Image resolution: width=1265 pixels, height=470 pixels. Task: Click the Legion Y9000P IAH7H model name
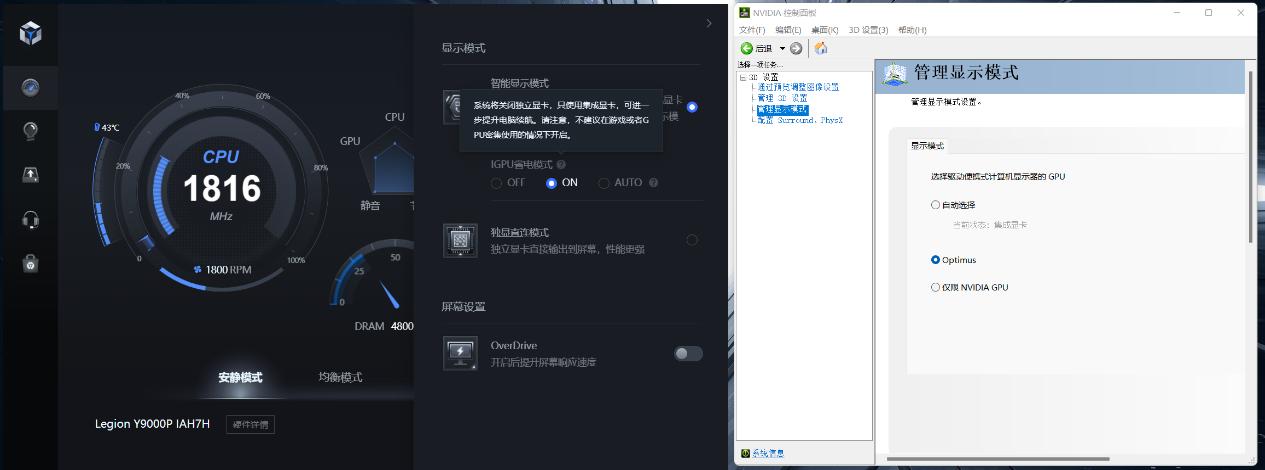(x=153, y=424)
